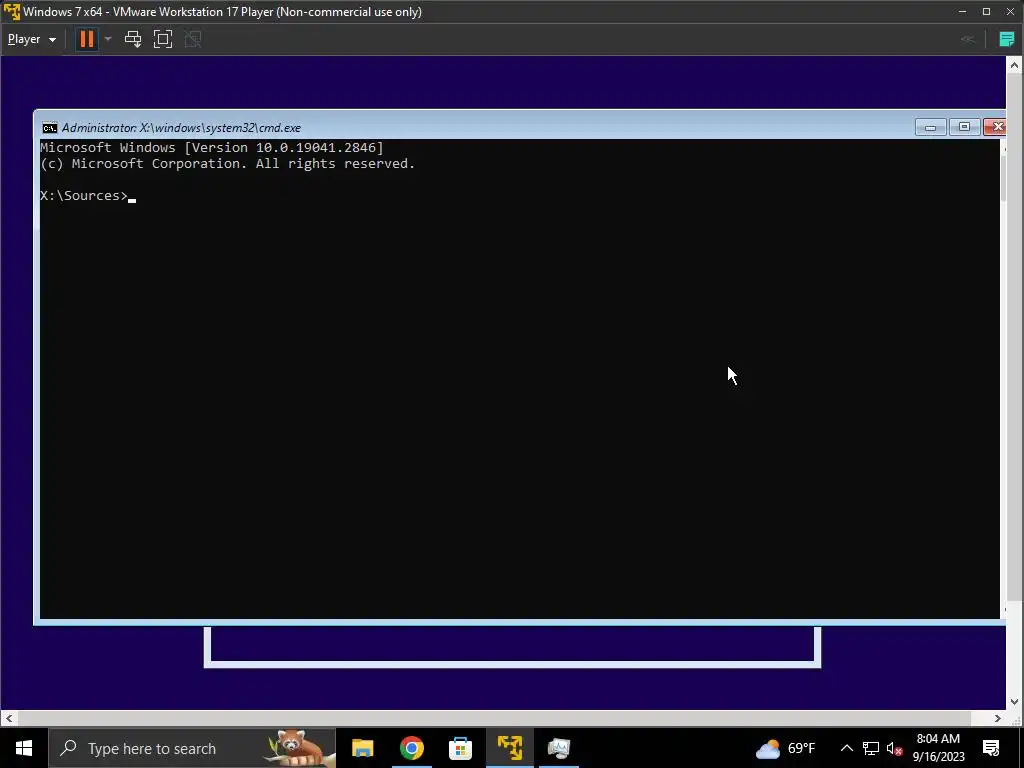
Task: Maximize the cmd.exe Administrator window
Action: 964,127
